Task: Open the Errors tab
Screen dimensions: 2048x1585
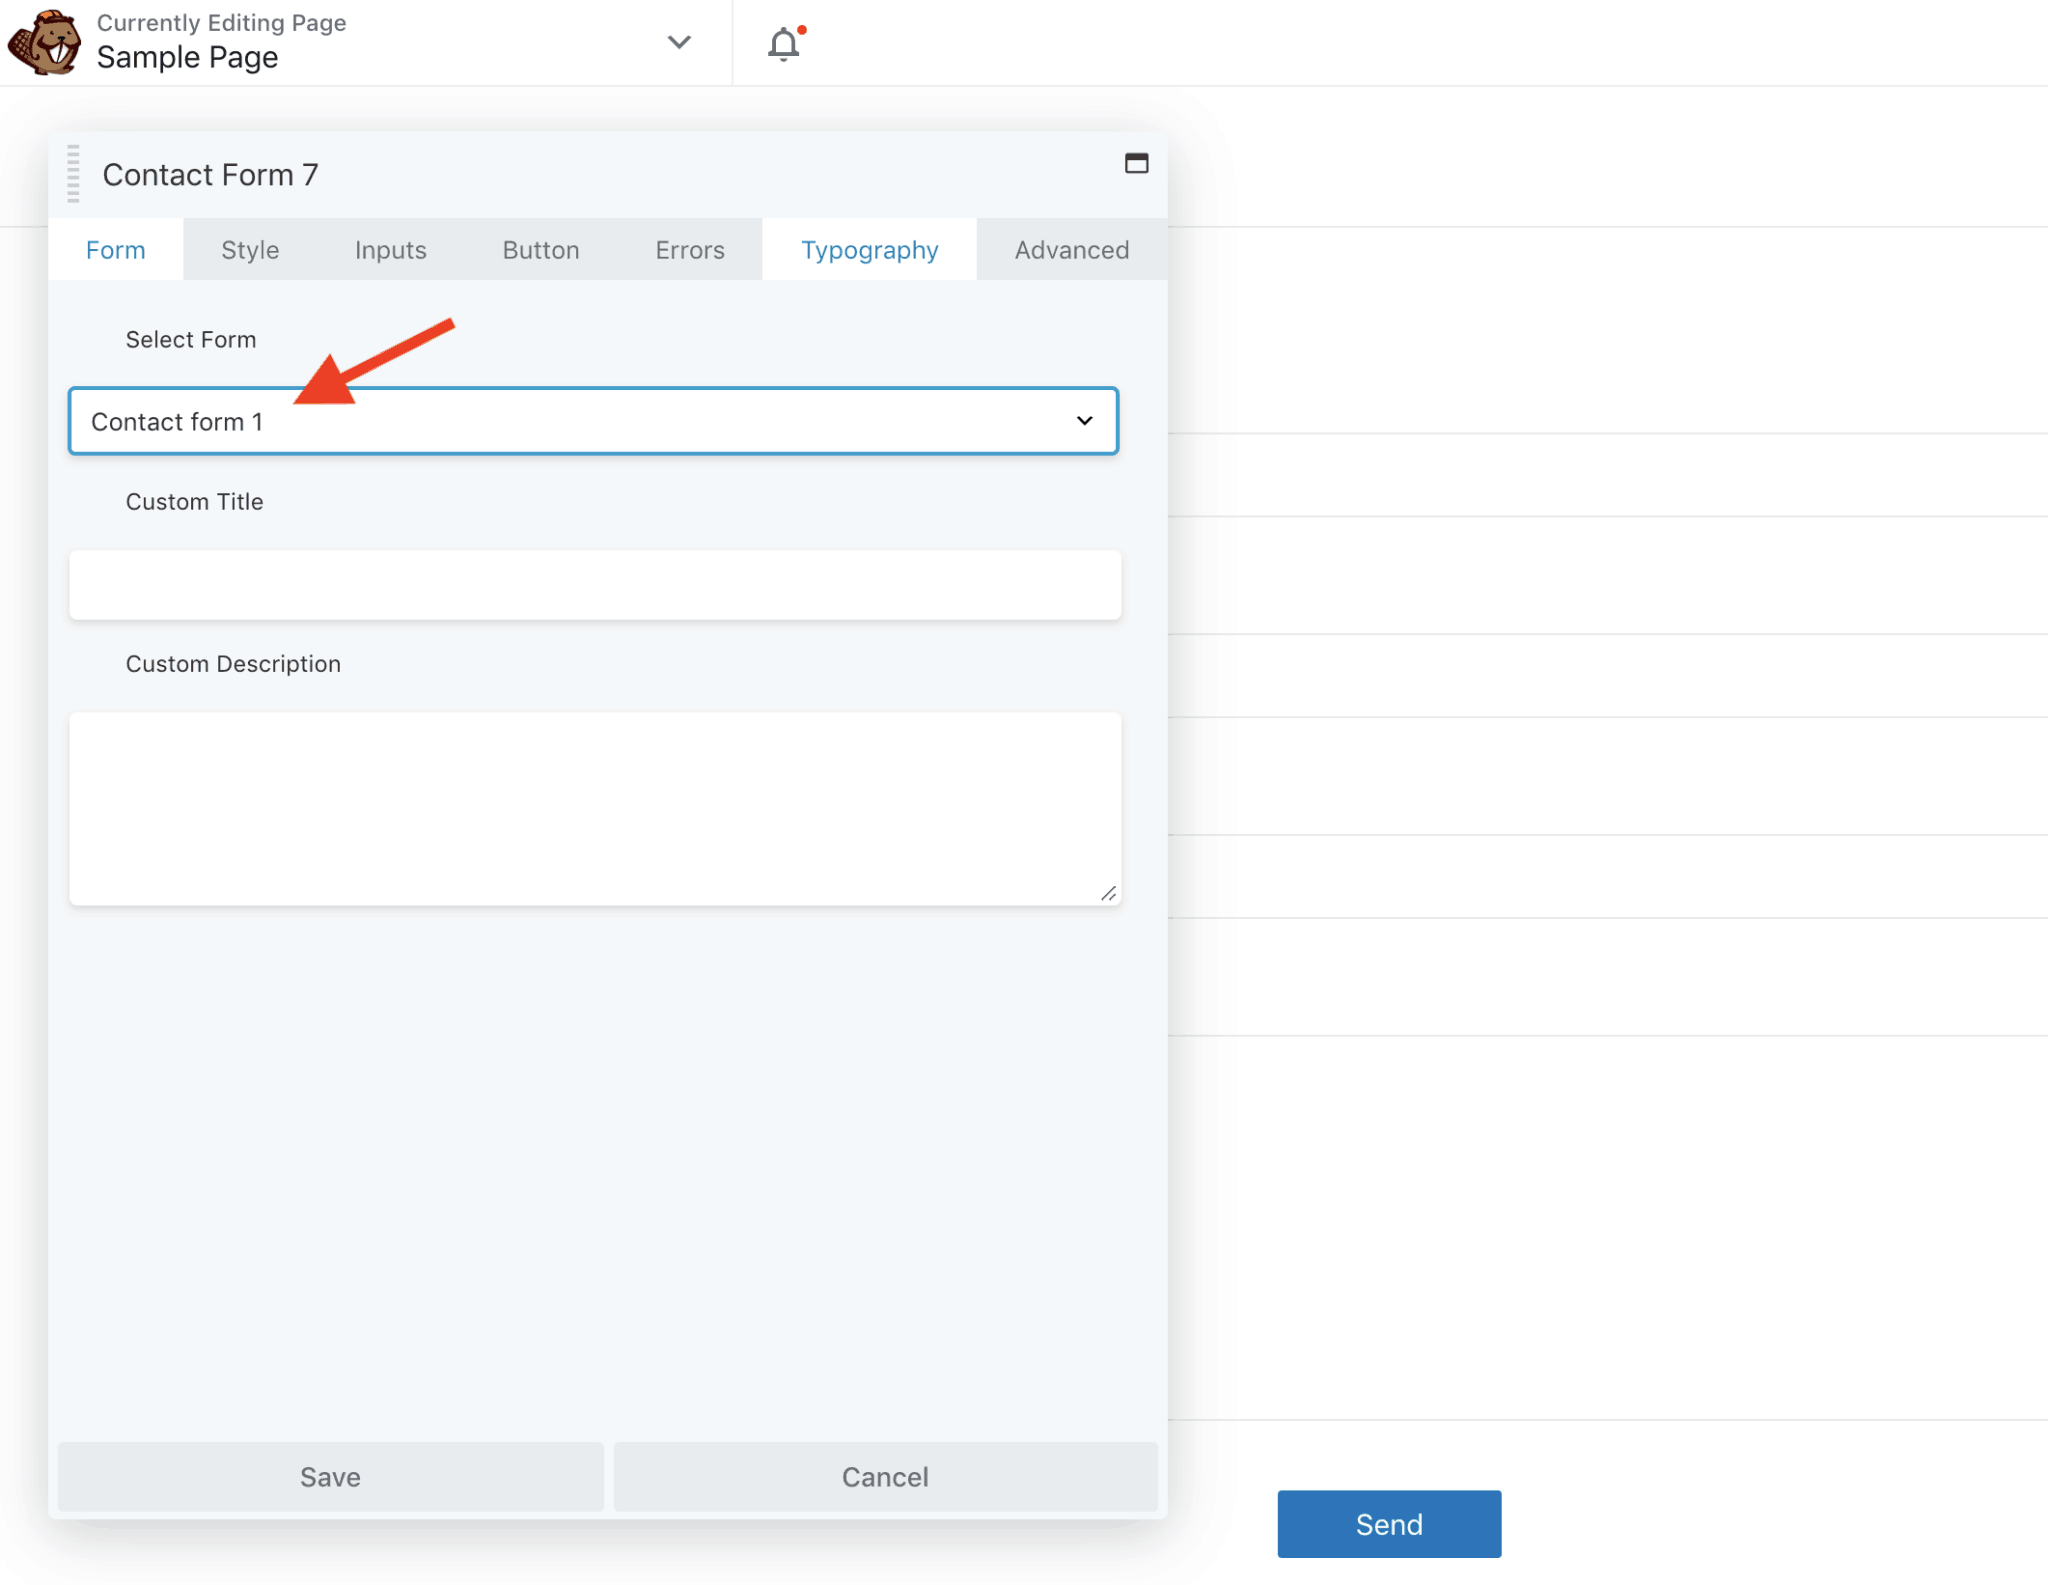Action: (x=689, y=250)
